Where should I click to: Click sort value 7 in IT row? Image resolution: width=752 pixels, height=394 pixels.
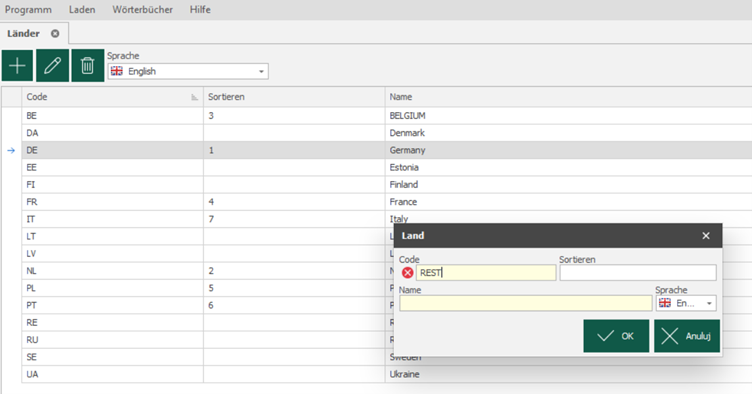pos(294,219)
